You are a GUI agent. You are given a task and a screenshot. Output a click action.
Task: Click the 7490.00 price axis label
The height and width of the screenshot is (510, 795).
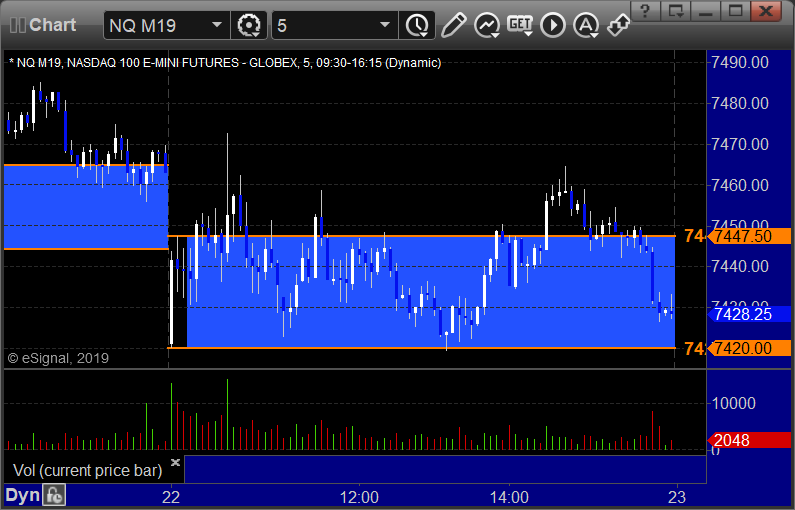coord(740,62)
